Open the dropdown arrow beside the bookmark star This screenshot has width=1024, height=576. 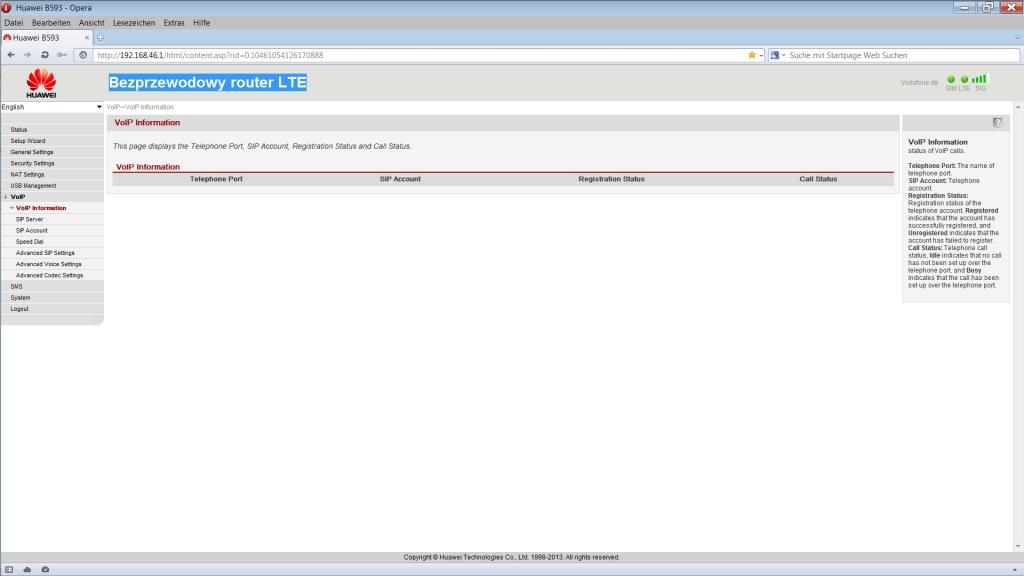pos(761,56)
